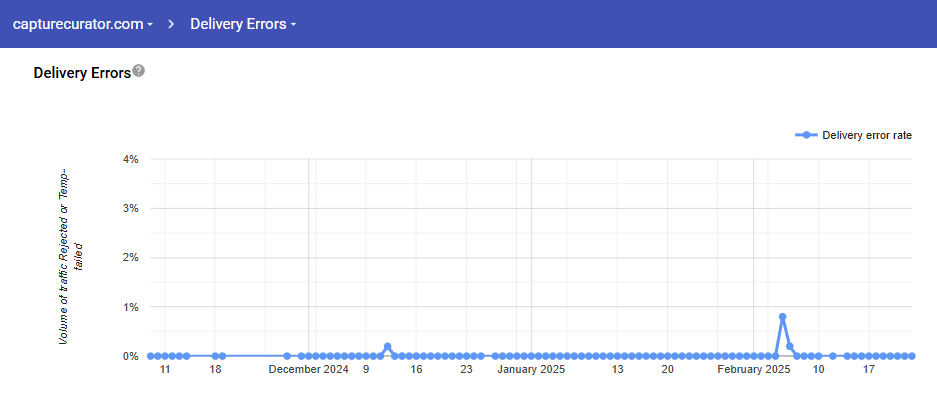937x400 pixels.
Task: Click the vertical axis title about Rejected traffic
Action: point(70,257)
